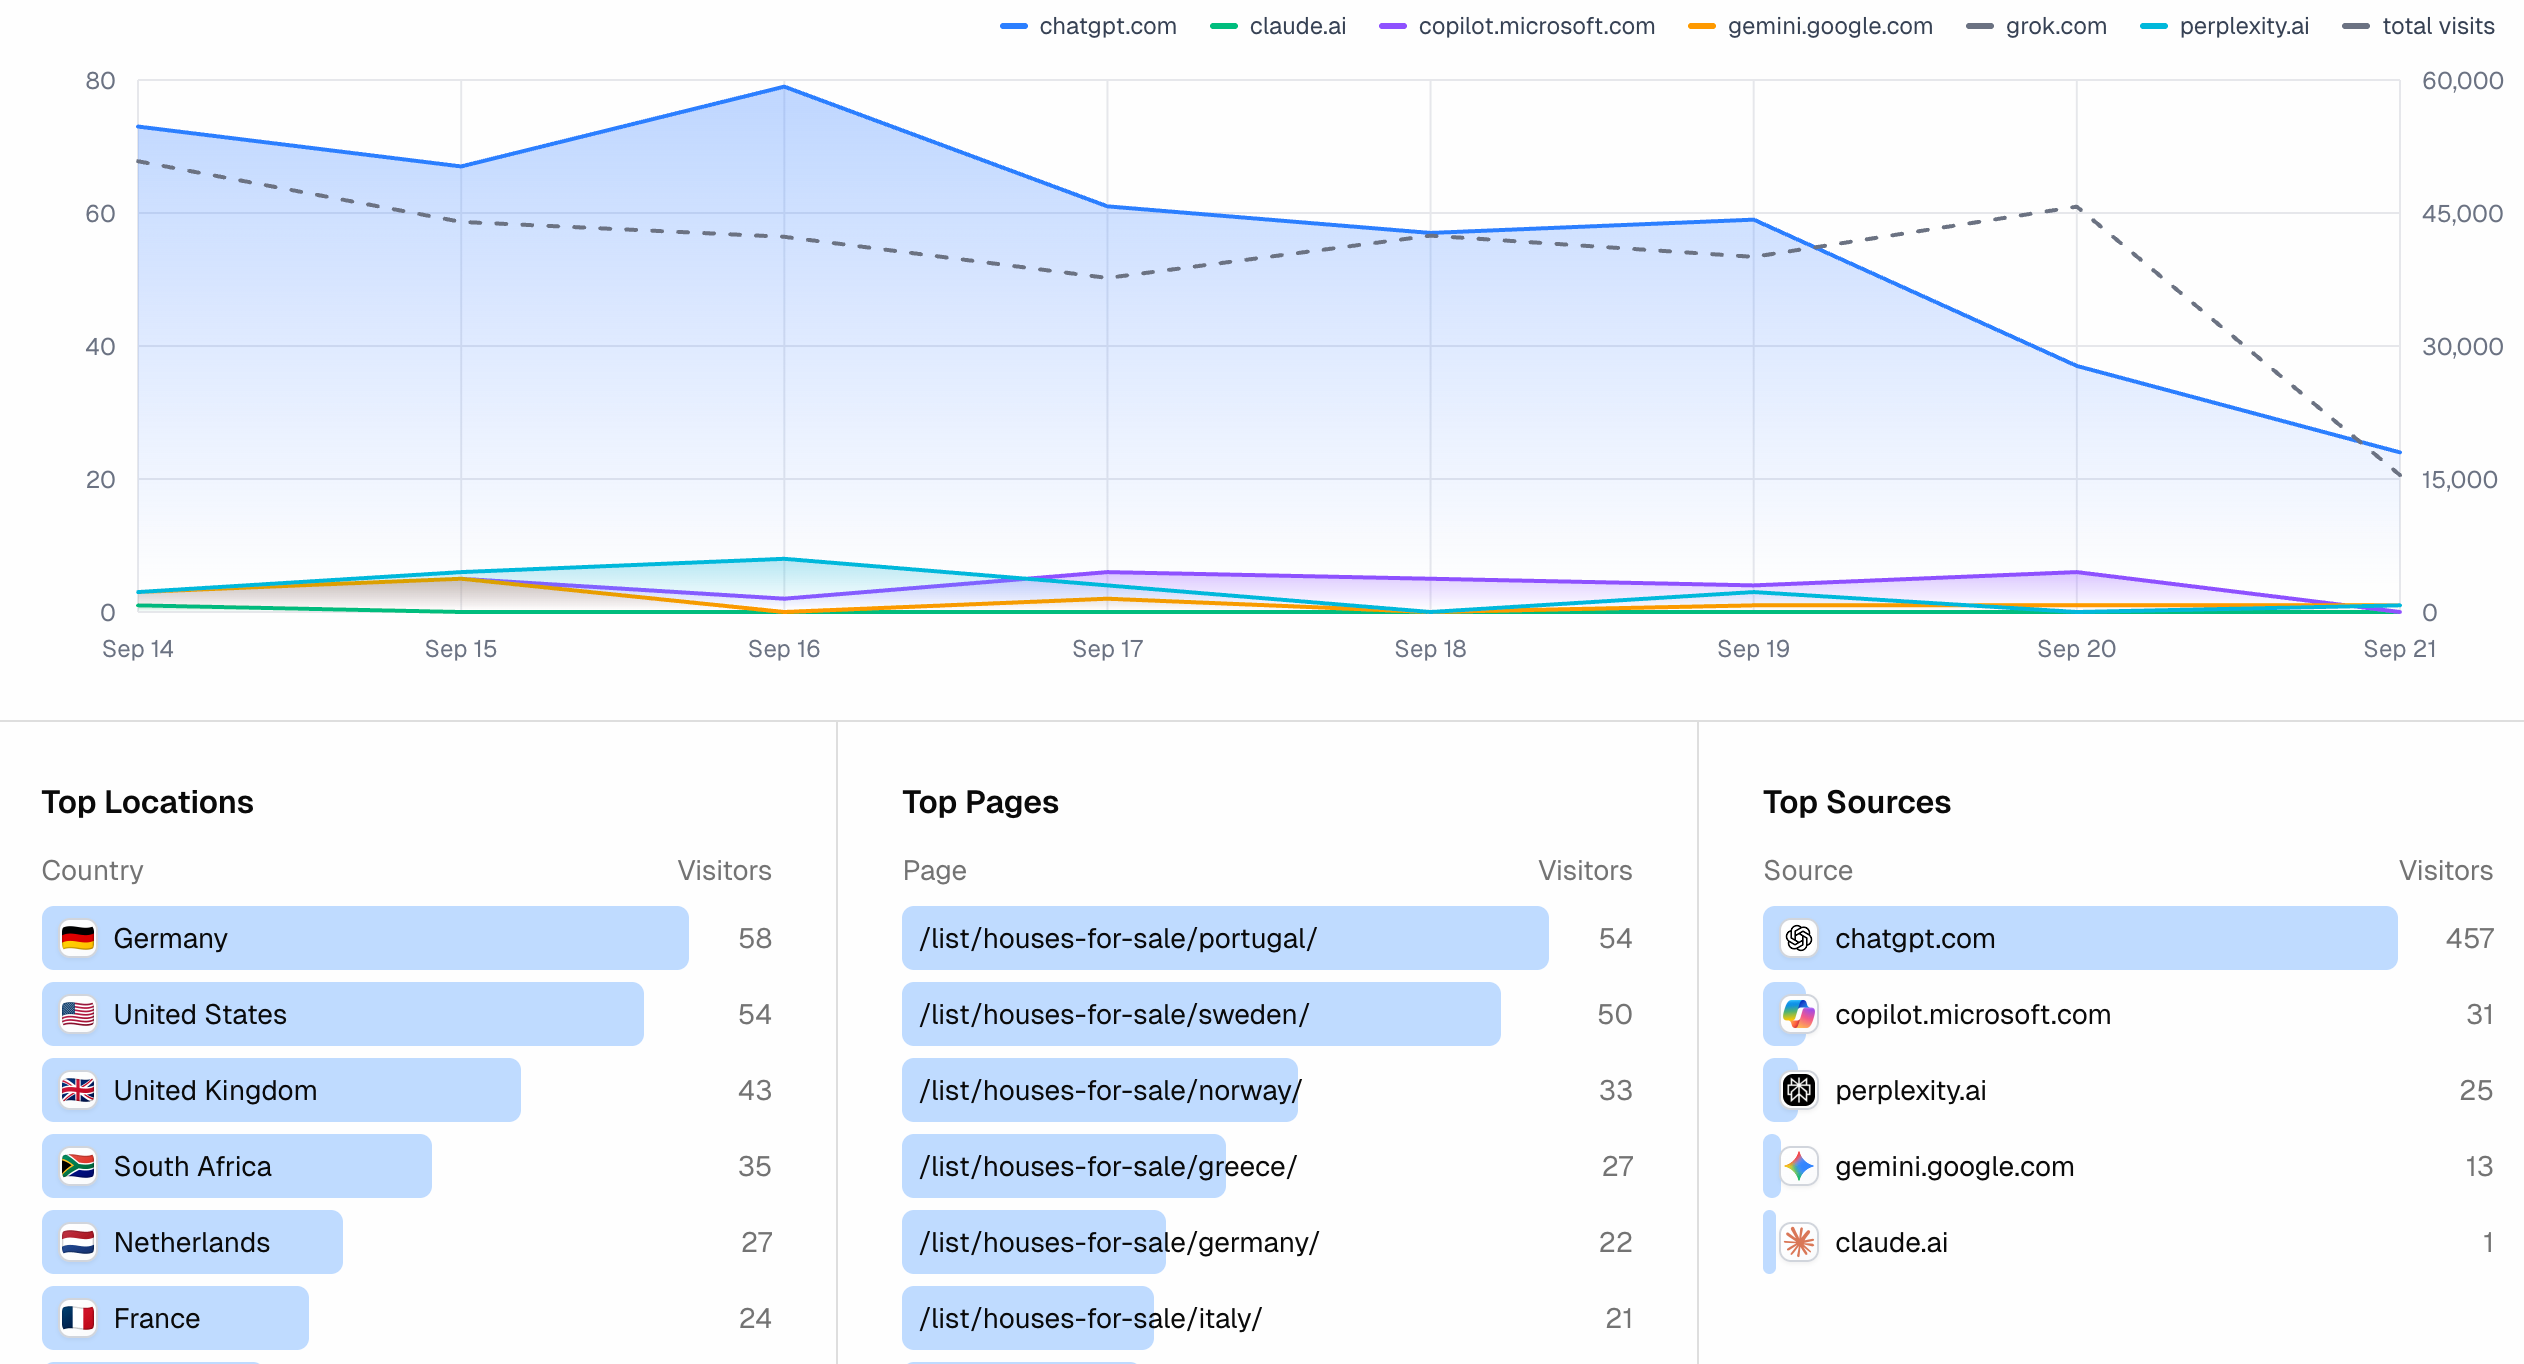Click the United Kingdom flag icon
Screen dimensions: 2524x1364
coord(78,1090)
